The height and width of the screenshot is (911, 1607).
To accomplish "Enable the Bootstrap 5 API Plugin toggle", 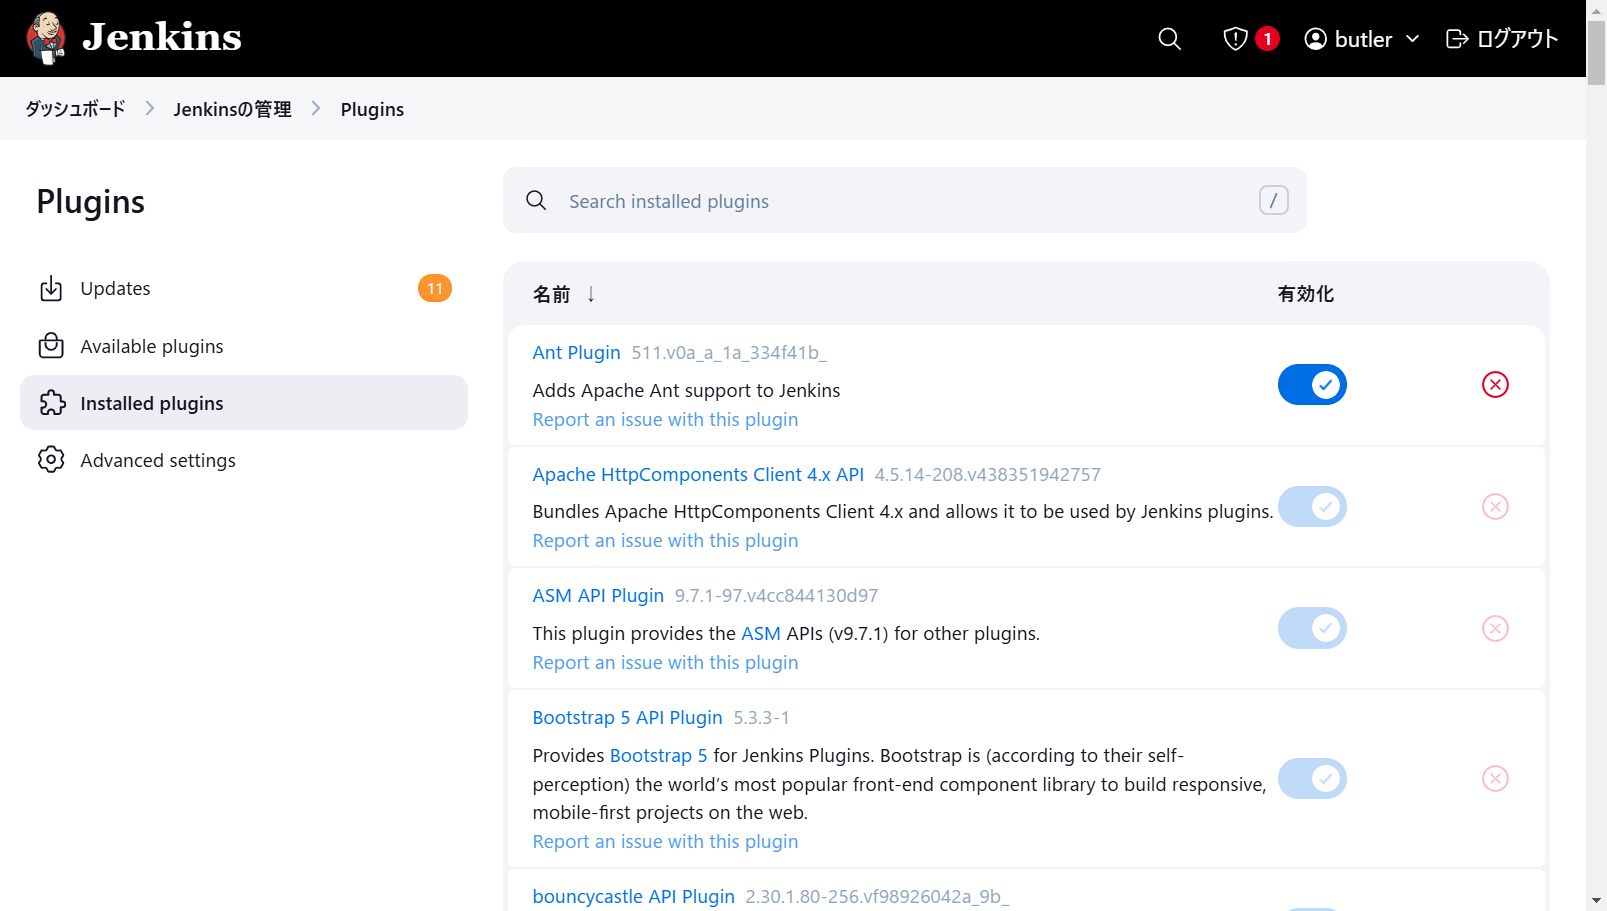I will [1312, 778].
